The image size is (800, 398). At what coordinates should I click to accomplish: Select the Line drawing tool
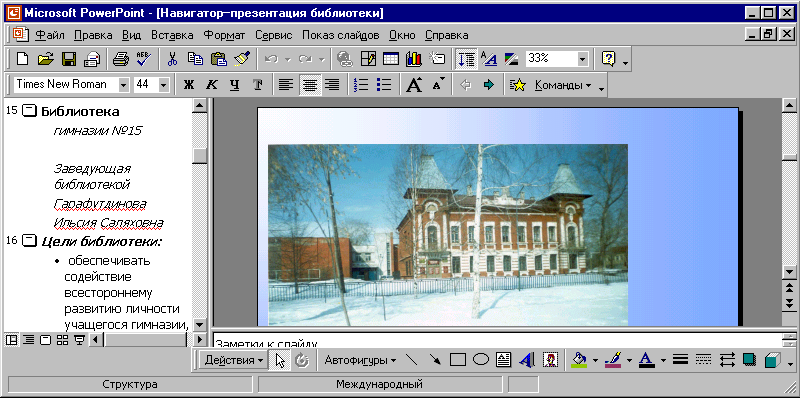tap(411, 360)
